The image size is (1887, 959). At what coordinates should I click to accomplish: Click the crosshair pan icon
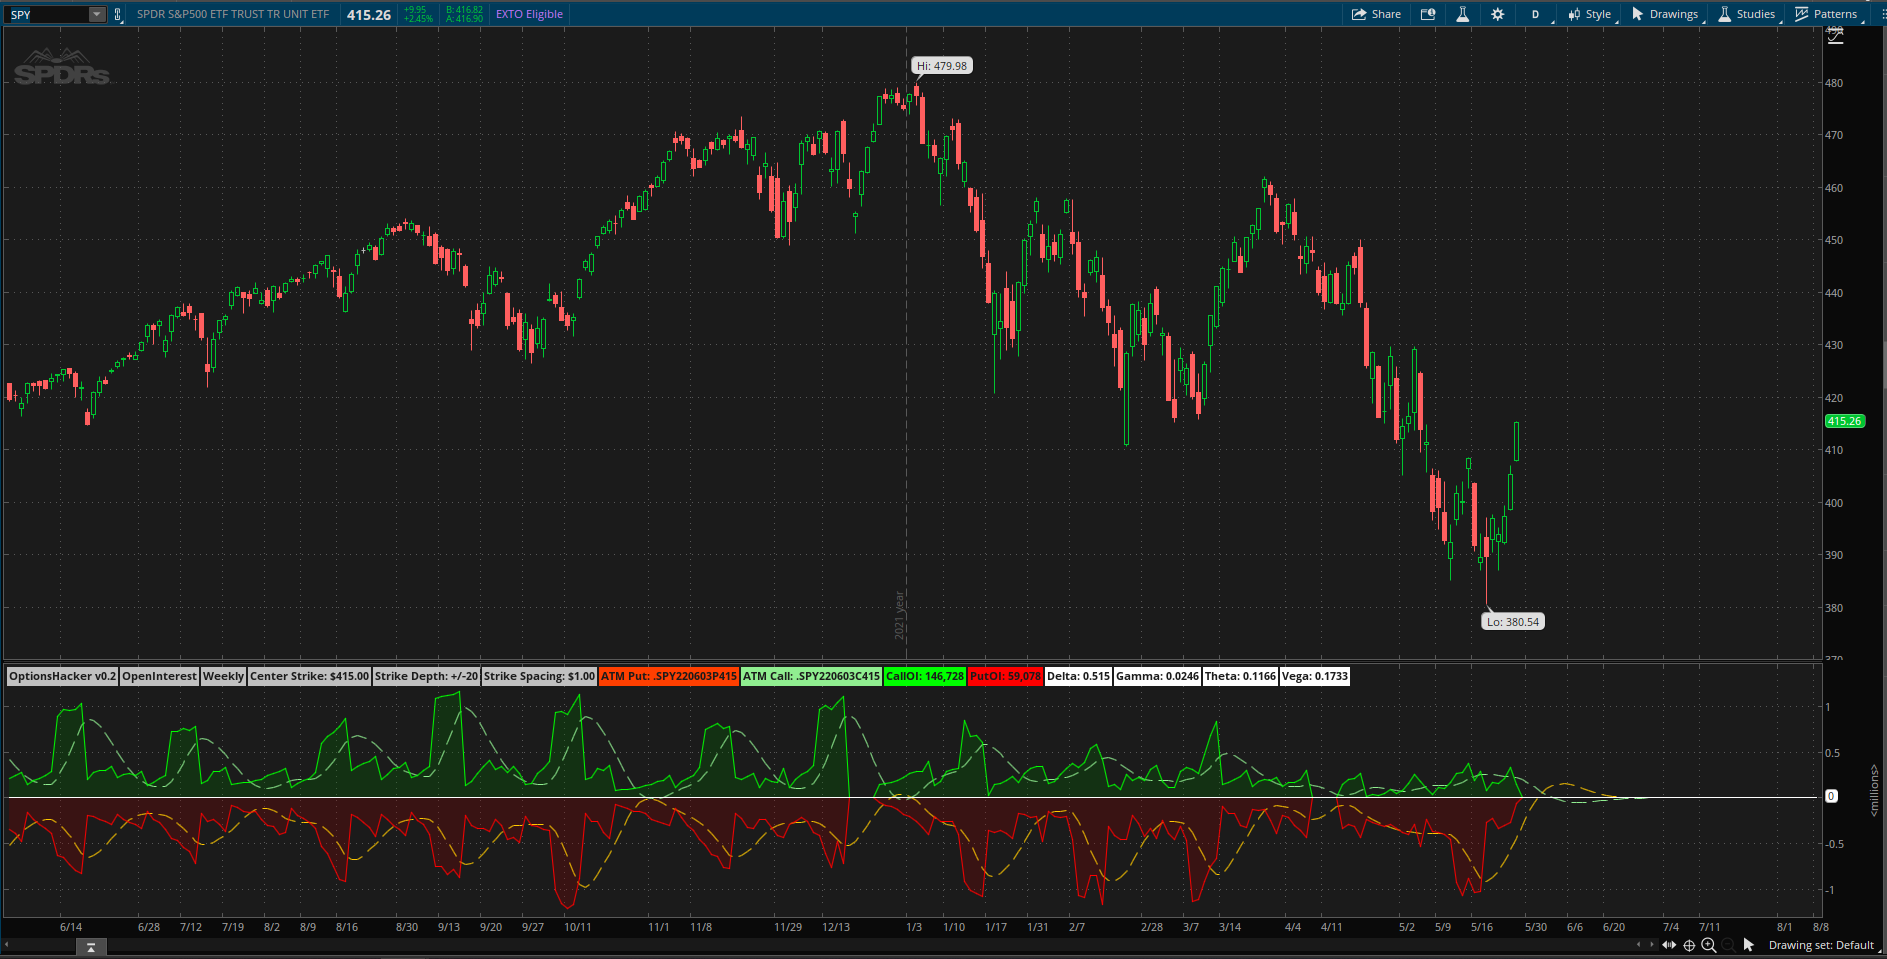(x=1689, y=945)
